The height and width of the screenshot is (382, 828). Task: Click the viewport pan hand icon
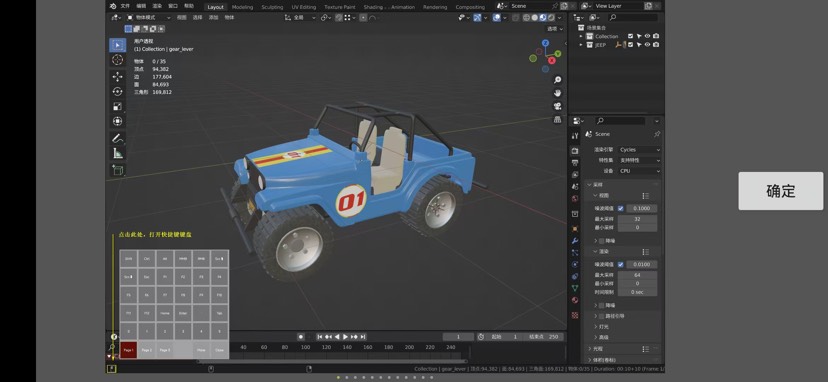[557, 93]
